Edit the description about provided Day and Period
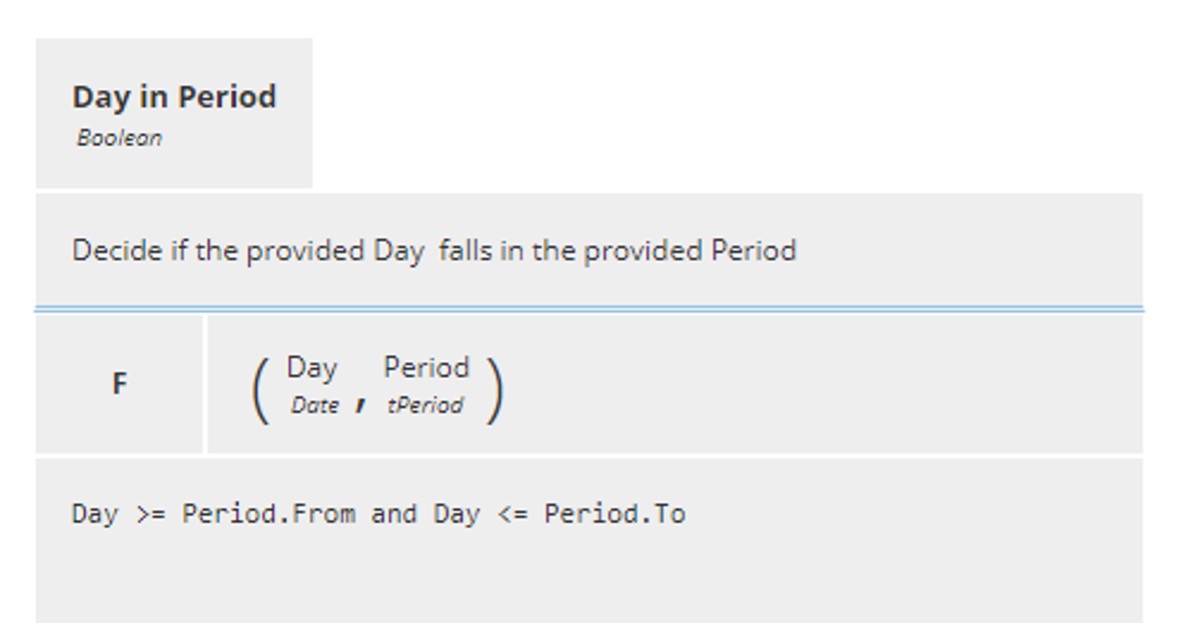The width and height of the screenshot is (1180, 624). click(x=434, y=250)
